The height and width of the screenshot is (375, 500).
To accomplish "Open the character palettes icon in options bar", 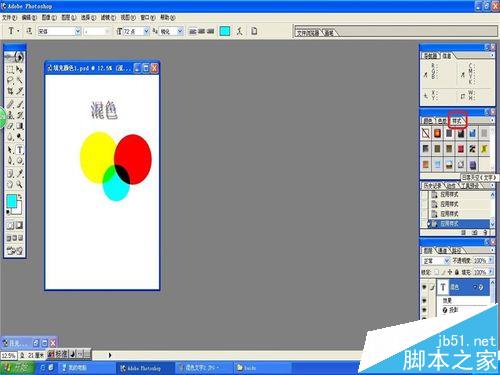I will pyautogui.click(x=254, y=31).
